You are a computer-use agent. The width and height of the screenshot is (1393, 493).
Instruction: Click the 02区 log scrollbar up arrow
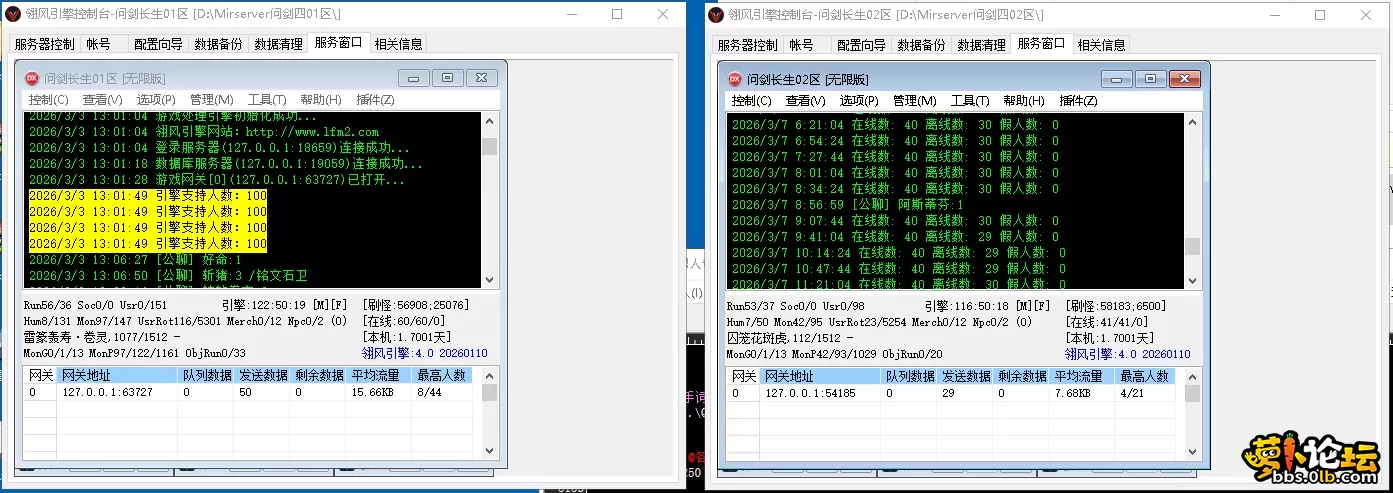tap(1192, 122)
